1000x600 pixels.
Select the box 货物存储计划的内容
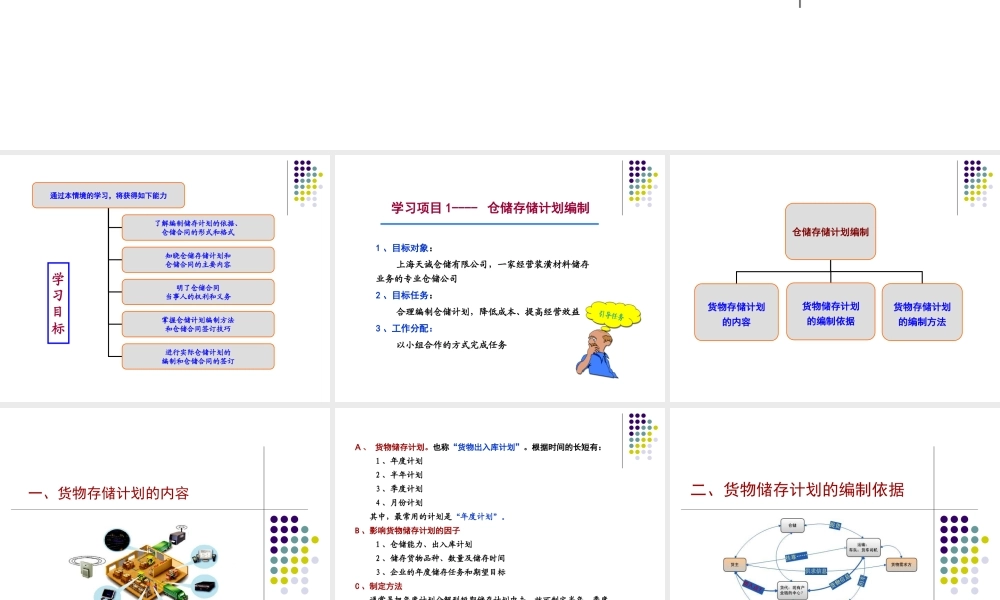736,312
